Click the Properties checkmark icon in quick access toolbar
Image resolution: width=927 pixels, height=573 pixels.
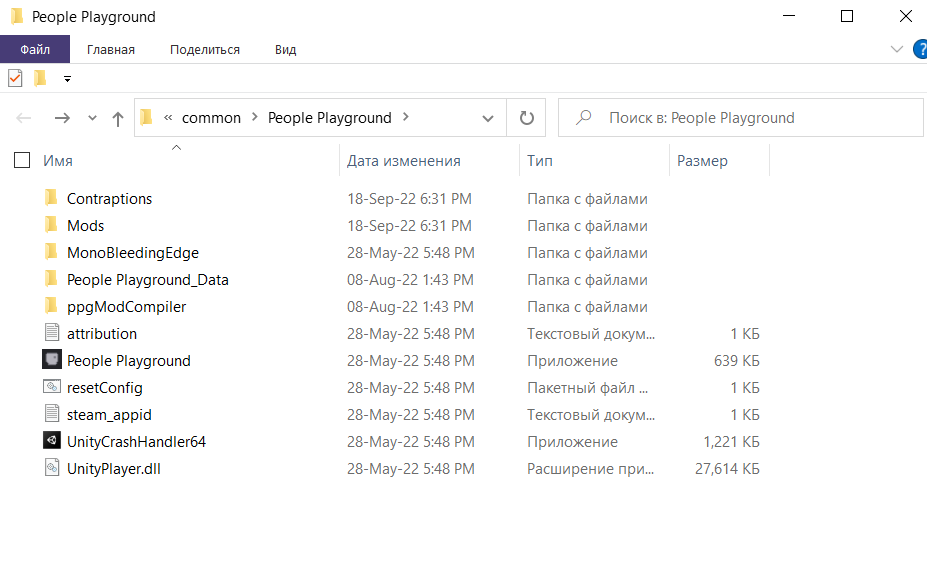(x=15, y=78)
